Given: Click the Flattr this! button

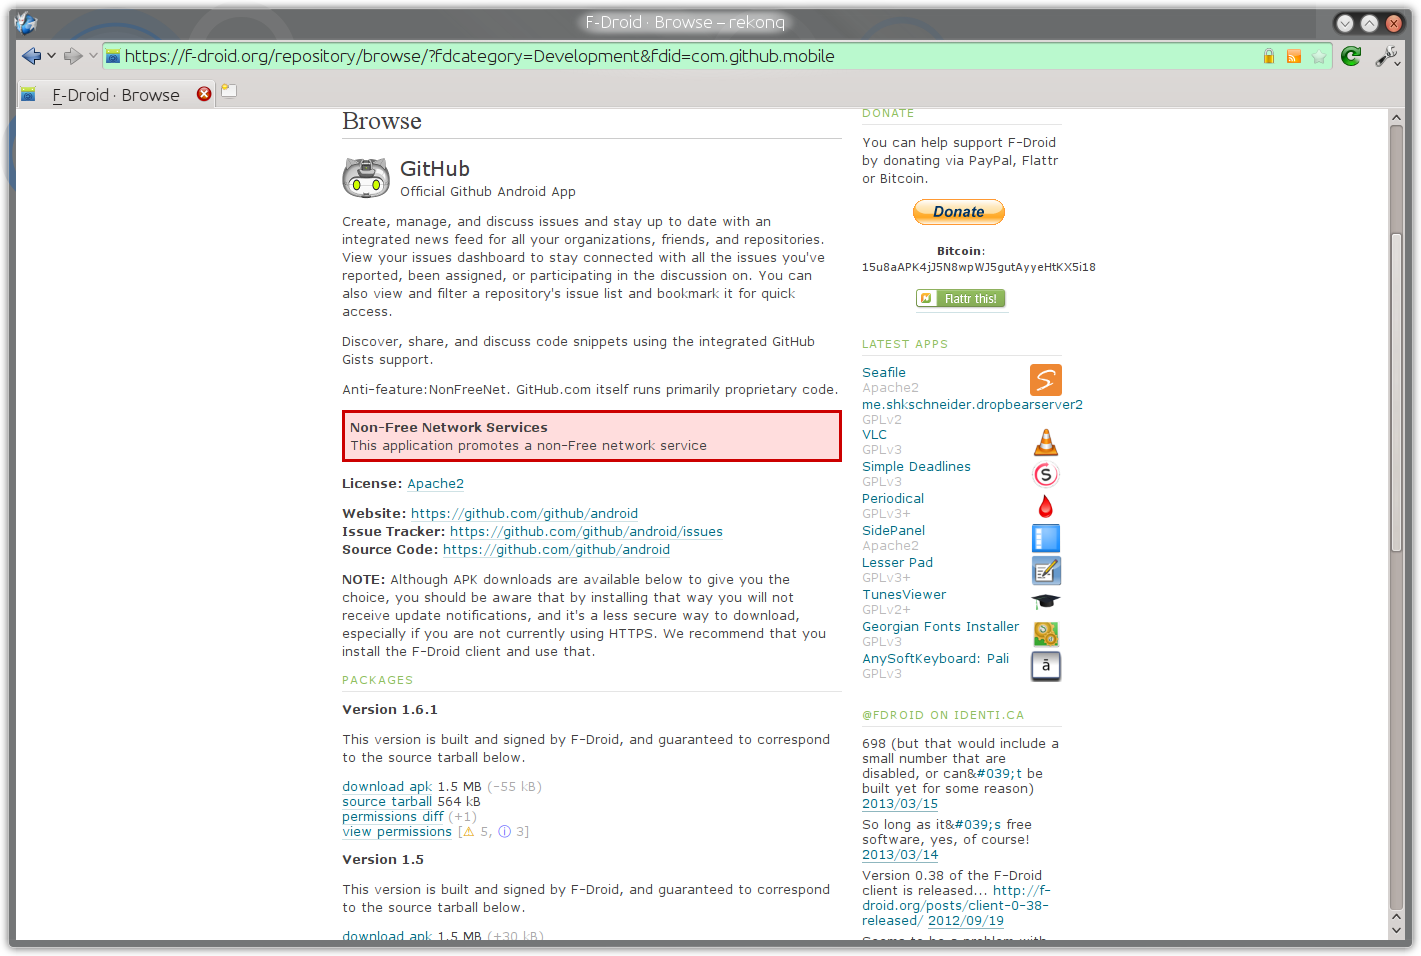Looking at the screenshot, I should coord(961,299).
